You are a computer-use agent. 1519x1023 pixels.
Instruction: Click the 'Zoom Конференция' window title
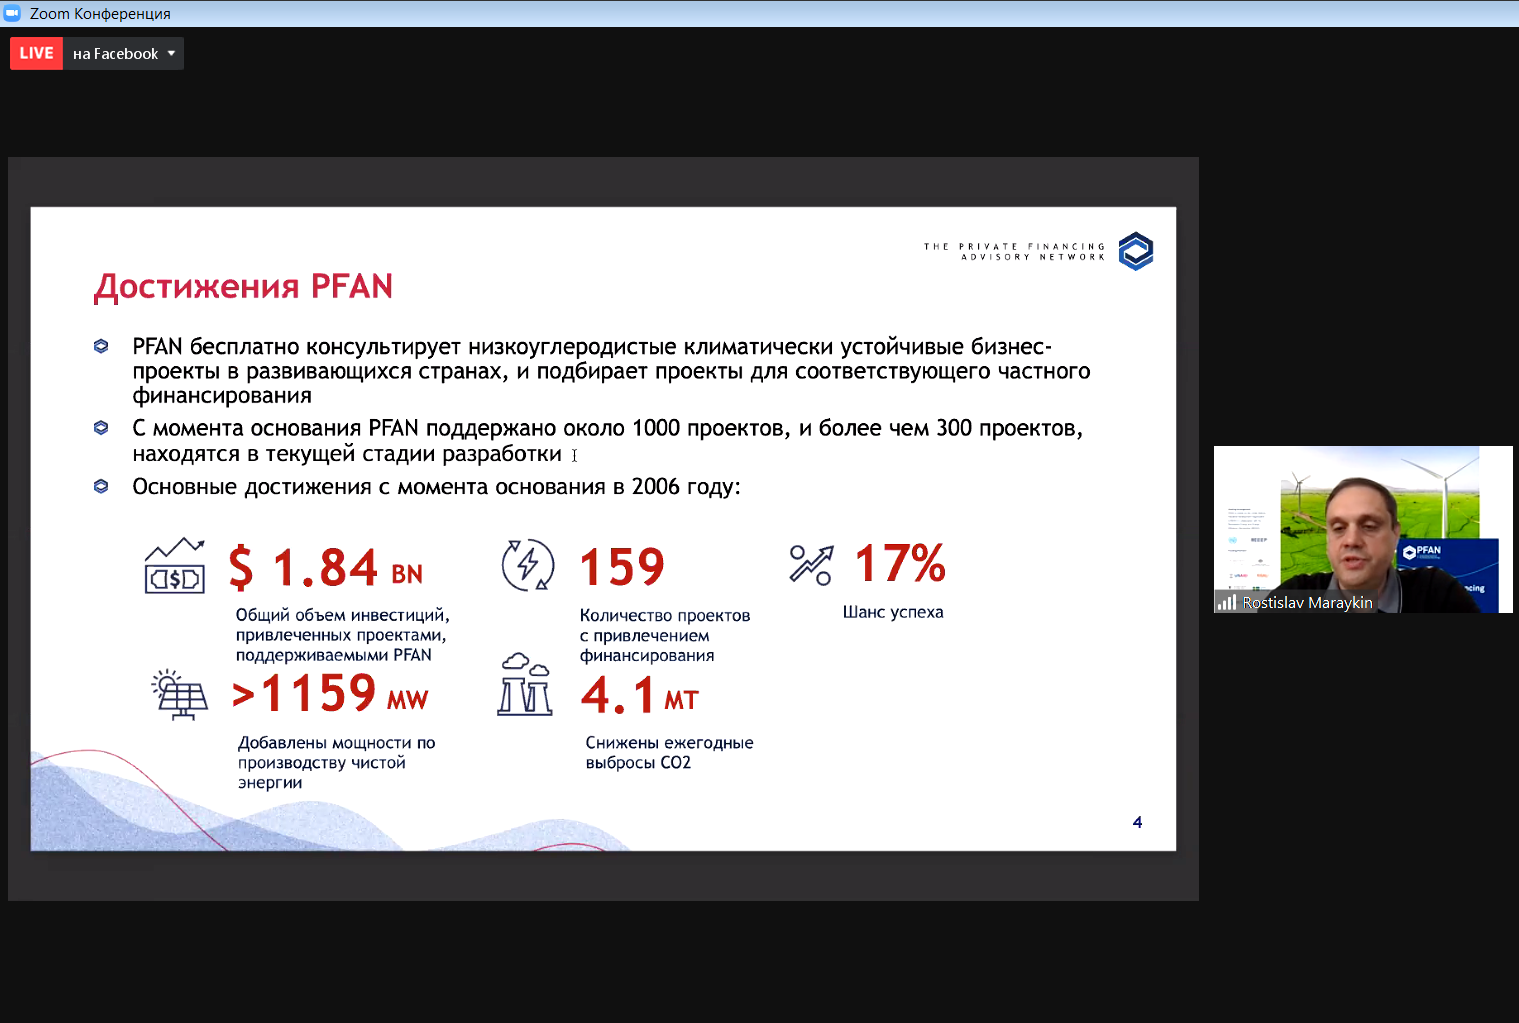click(100, 13)
